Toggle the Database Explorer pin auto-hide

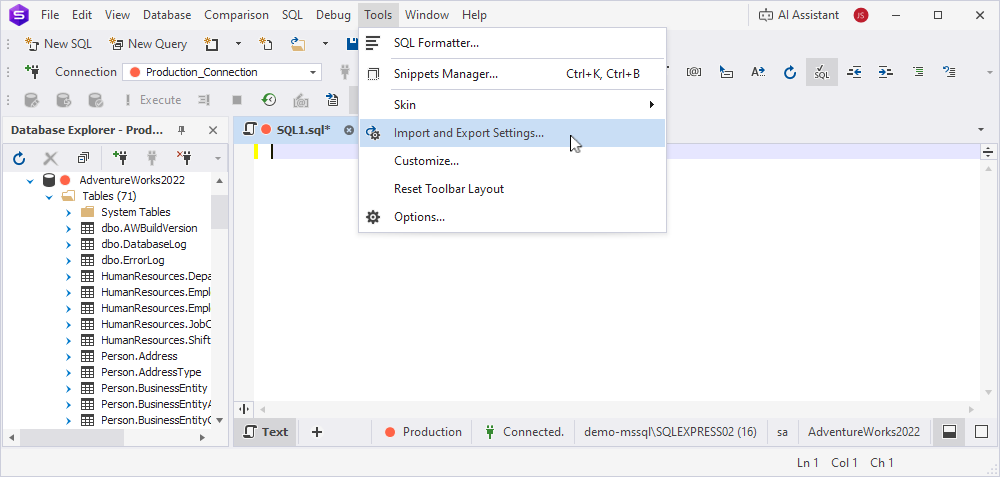tap(181, 130)
